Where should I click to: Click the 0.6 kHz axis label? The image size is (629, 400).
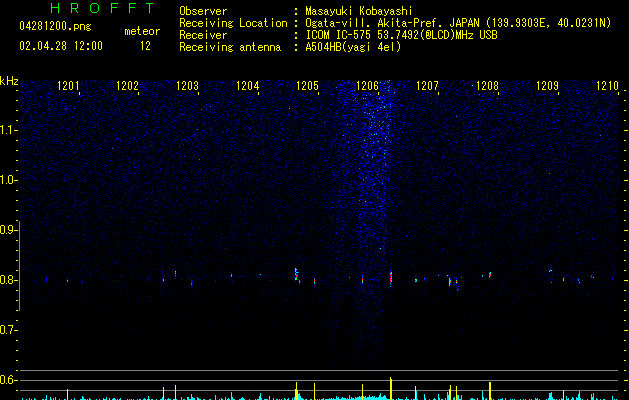pyautogui.click(x=8, y=380)
